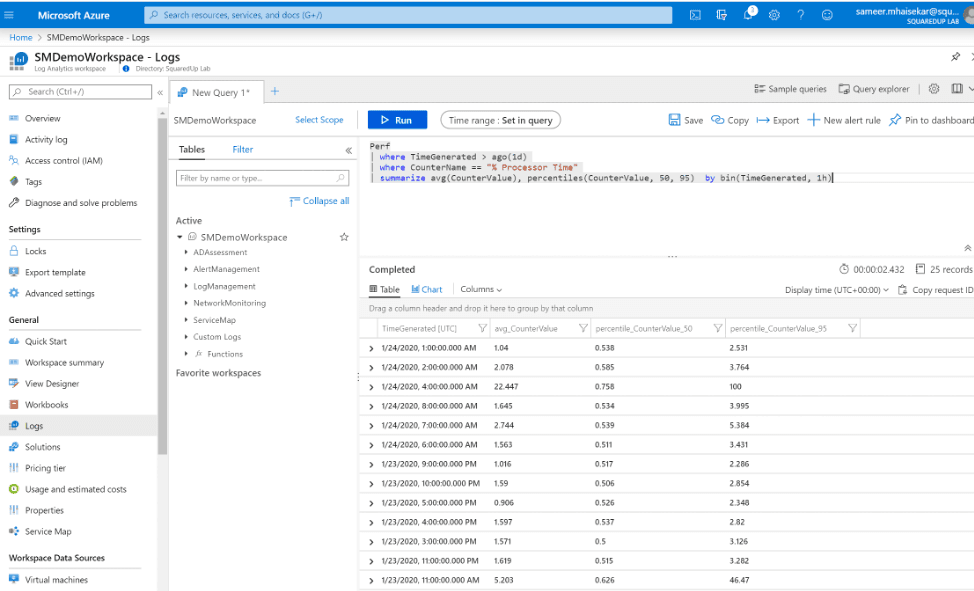Viewport: 974px width, 591px height.
Task: Open the Columns dropdown
Action: coord(481,289)
